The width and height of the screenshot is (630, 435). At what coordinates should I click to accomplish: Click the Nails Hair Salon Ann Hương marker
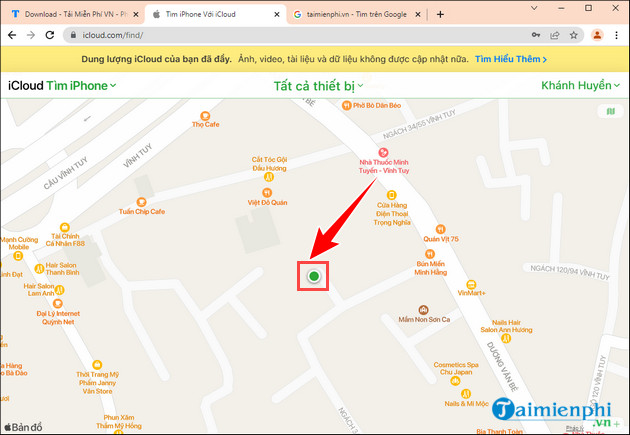pos(506,338)
